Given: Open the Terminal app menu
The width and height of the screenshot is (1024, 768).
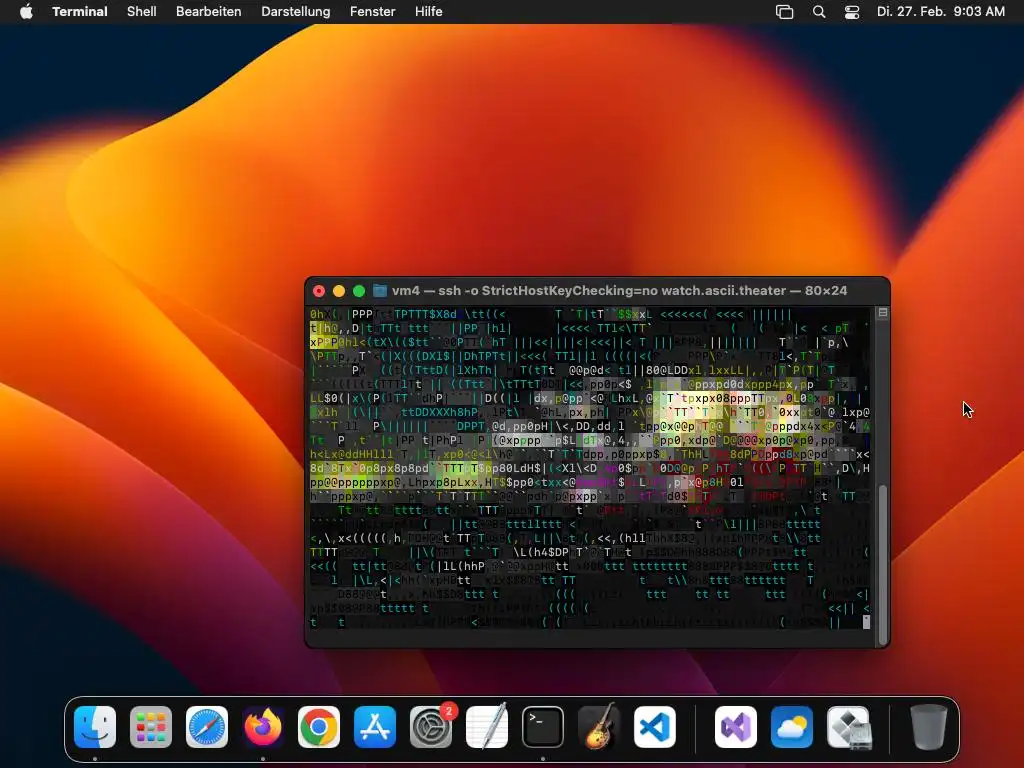Looking at the screenshot, I should [x=80, y=12].
